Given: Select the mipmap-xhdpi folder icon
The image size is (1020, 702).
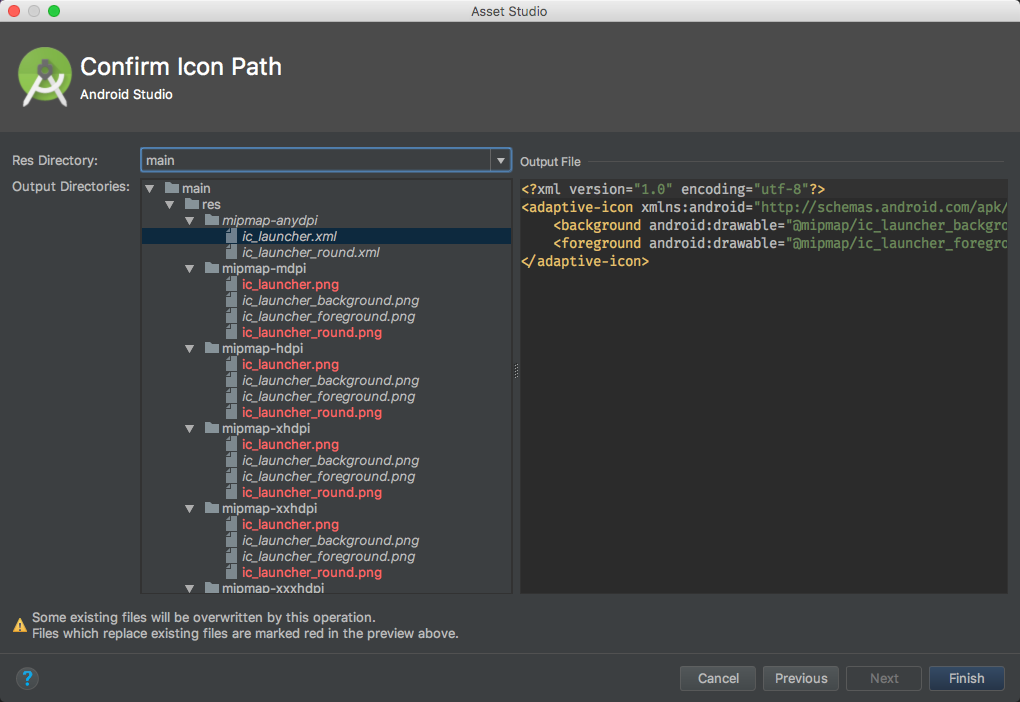Looking at the screenshot, I should (212, 428).
